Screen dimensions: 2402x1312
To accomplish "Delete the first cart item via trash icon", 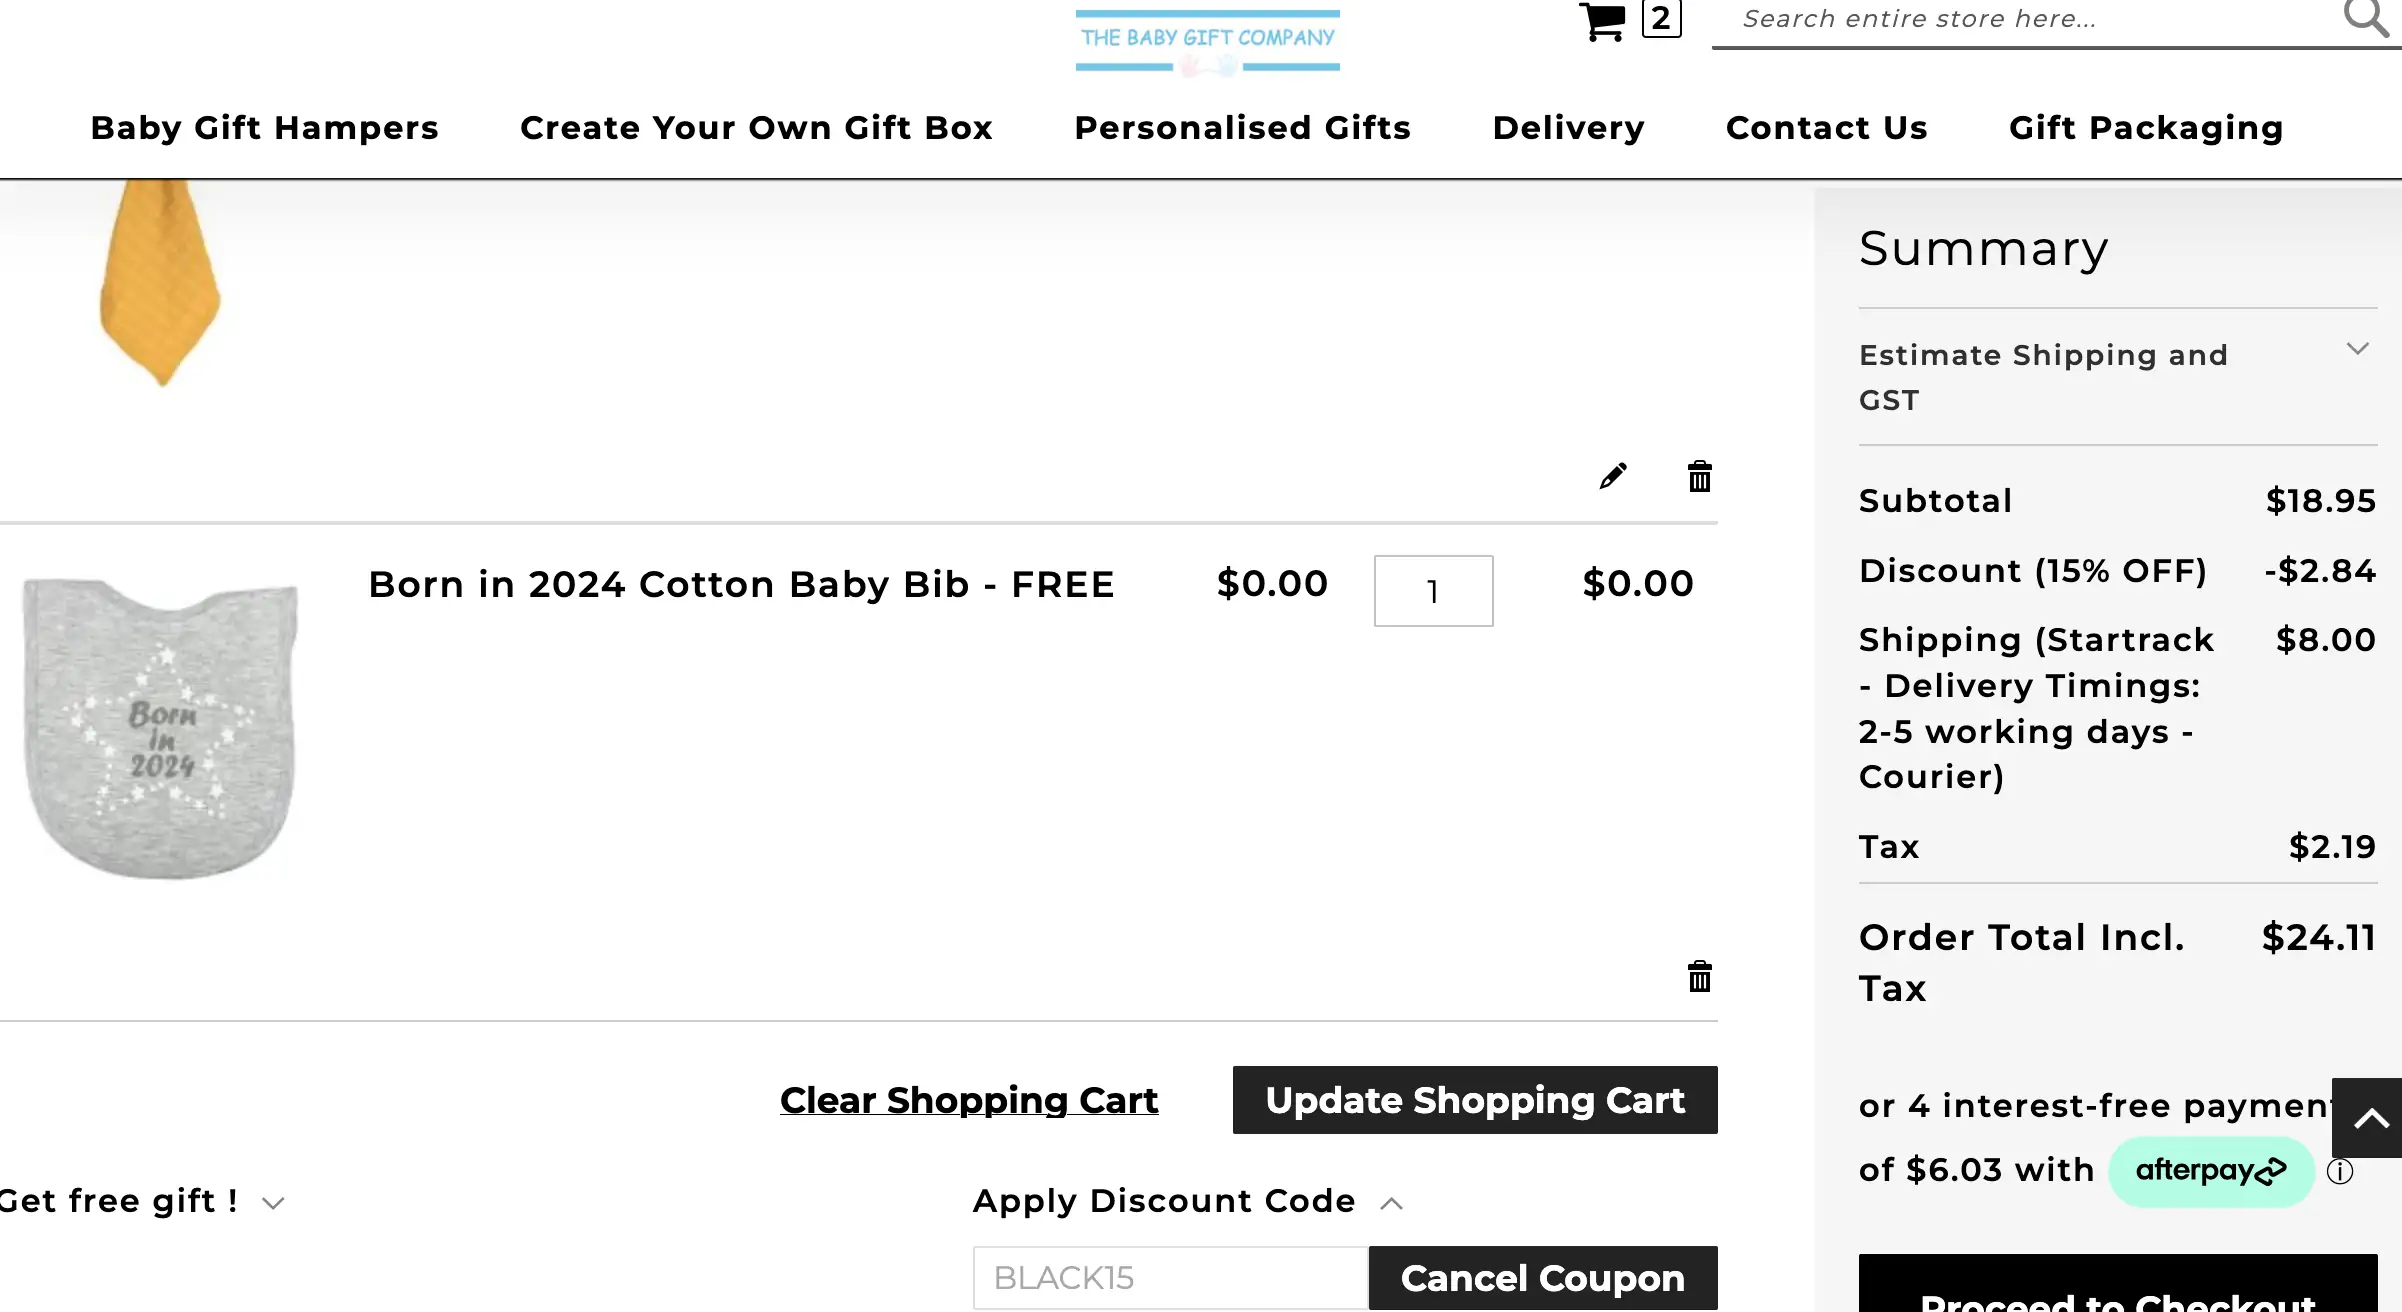I will pos(1700,476).
